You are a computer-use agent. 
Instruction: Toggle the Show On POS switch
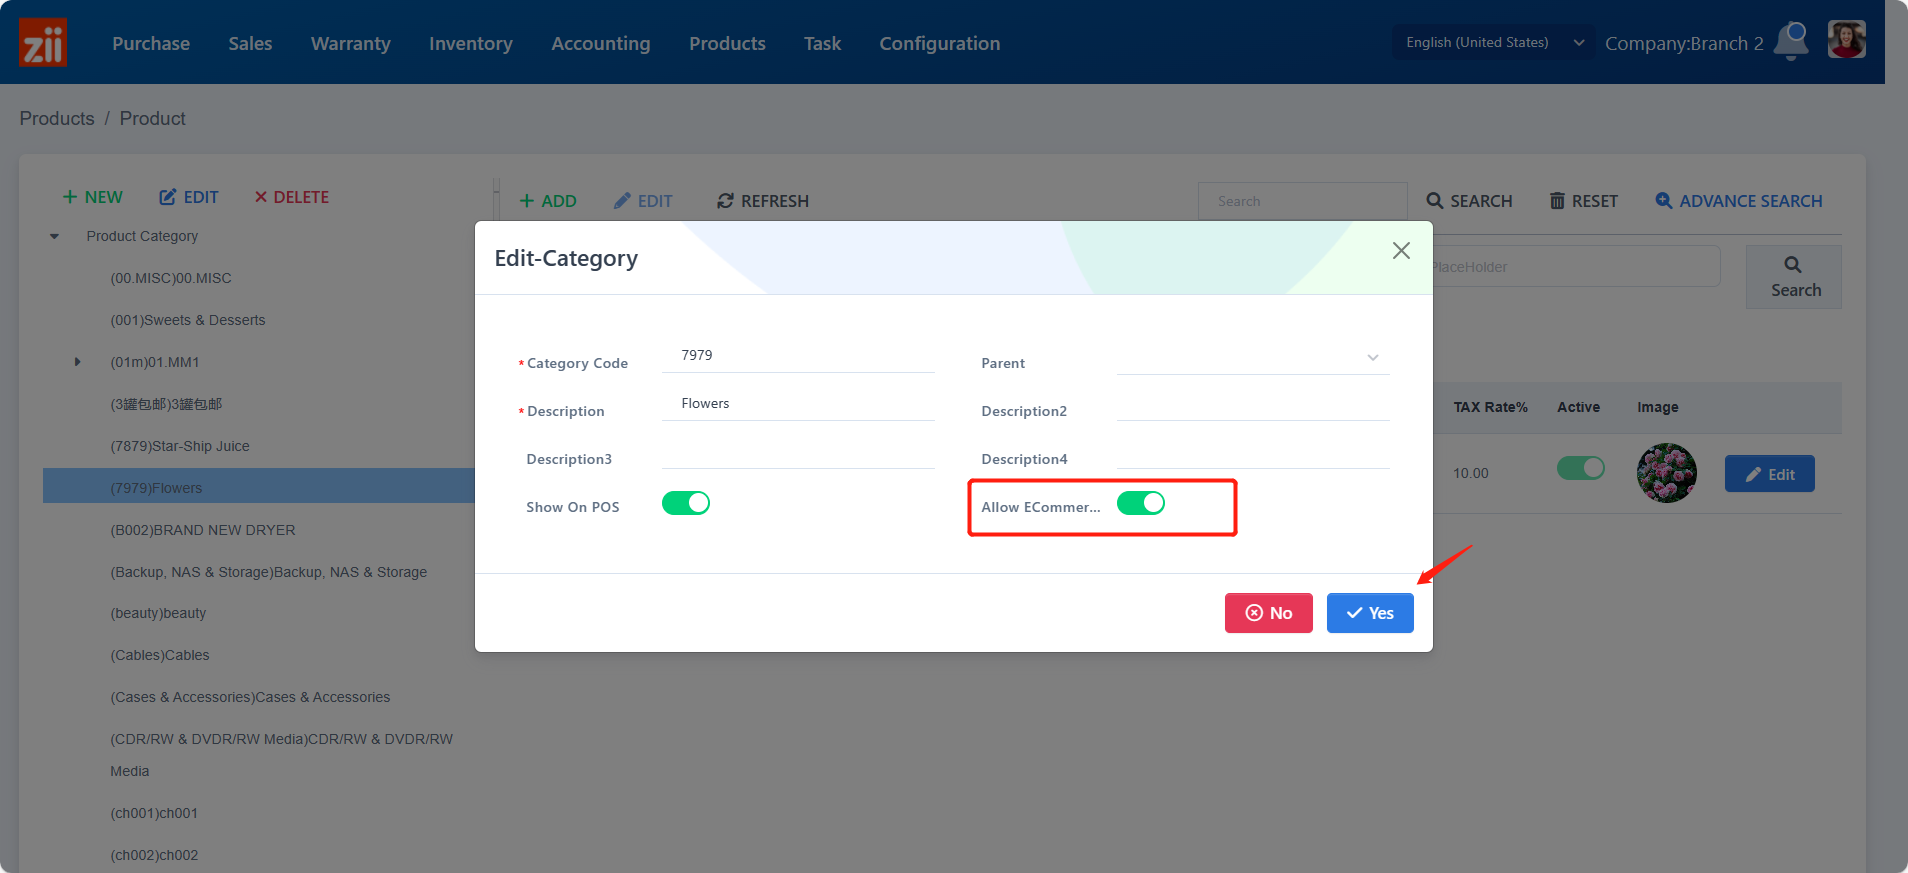686,503
